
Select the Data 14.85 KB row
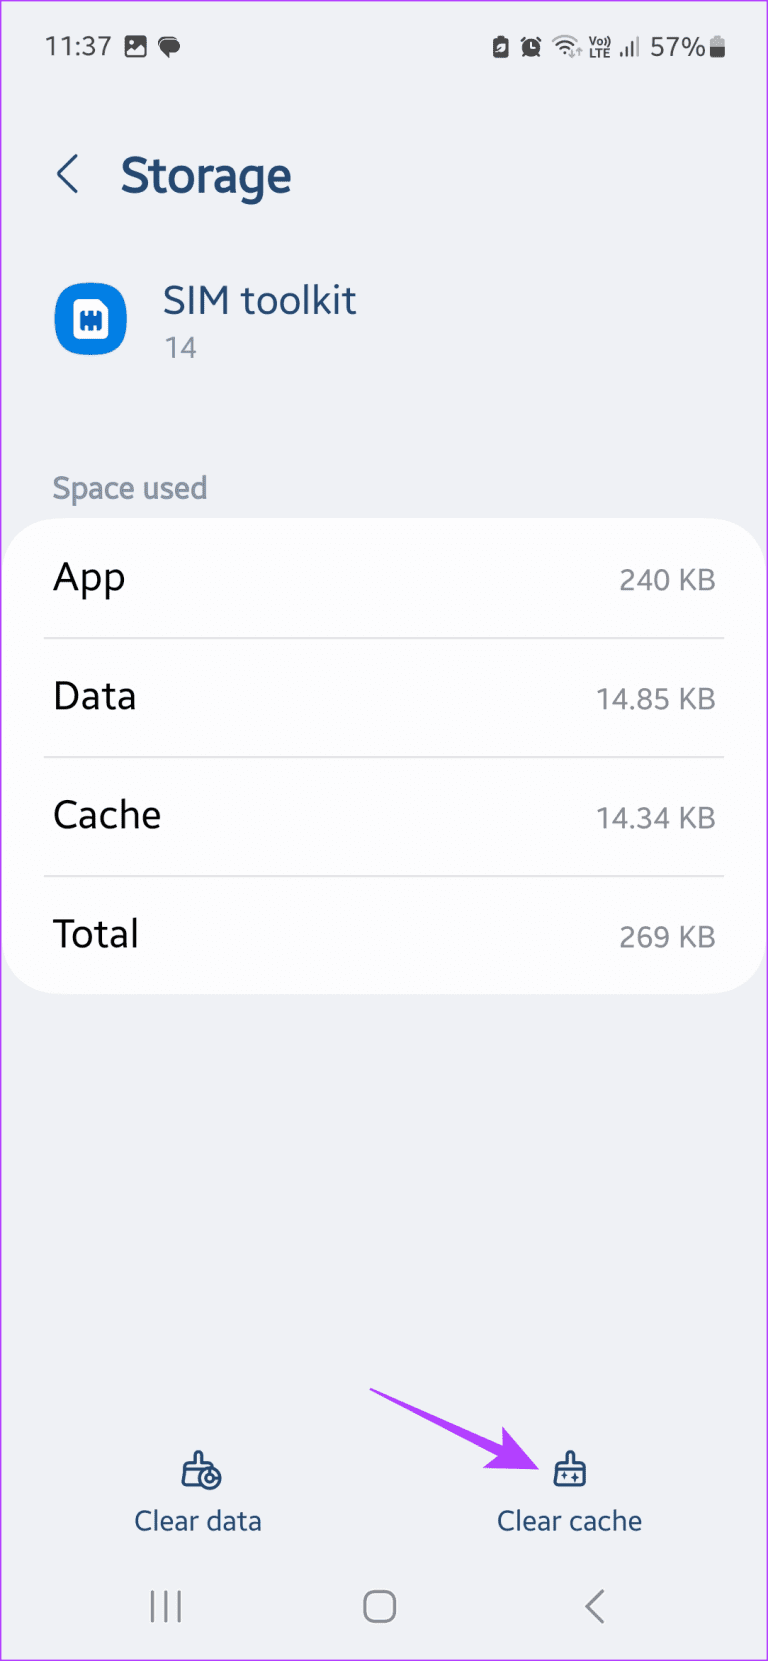pyautogui.click(x=384, y=698)
